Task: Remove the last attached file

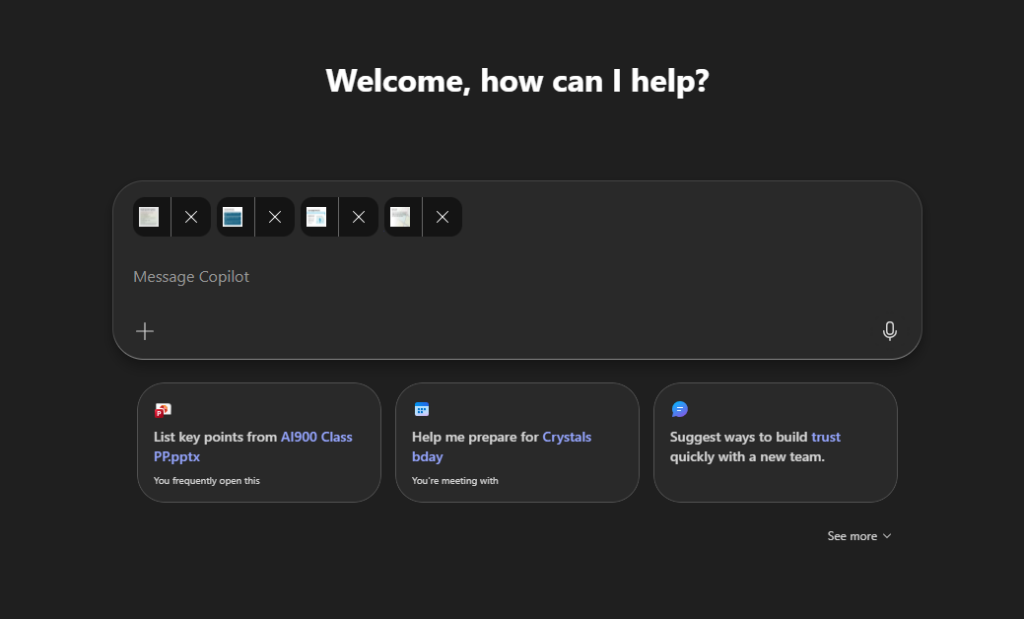Action: [443, 217]
